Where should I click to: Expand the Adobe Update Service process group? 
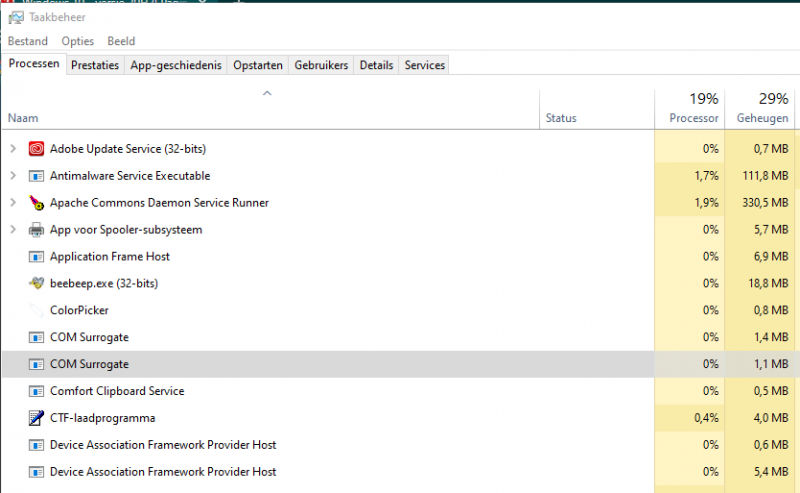tap(13, 149)
